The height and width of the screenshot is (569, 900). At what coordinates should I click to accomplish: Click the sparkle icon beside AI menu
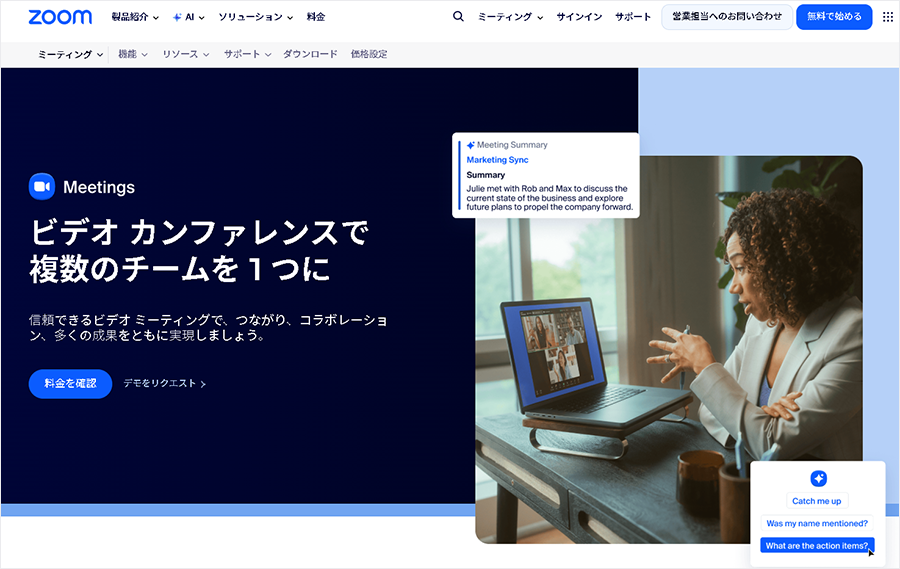177,17
